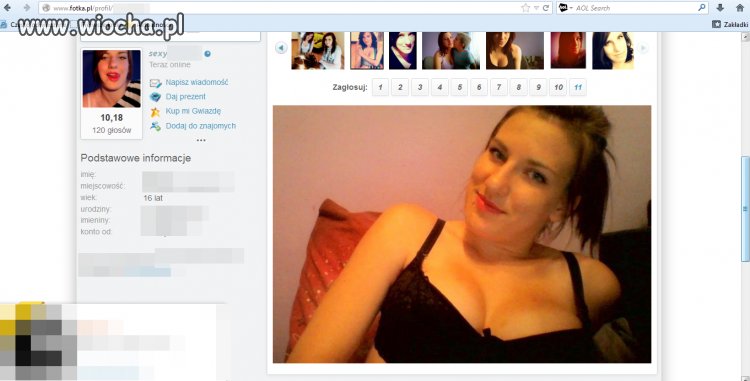The image size is (750, 381).
Task: Click the Daj prezent gift icon
Action: pyautogui.click(x=155, y=97)
